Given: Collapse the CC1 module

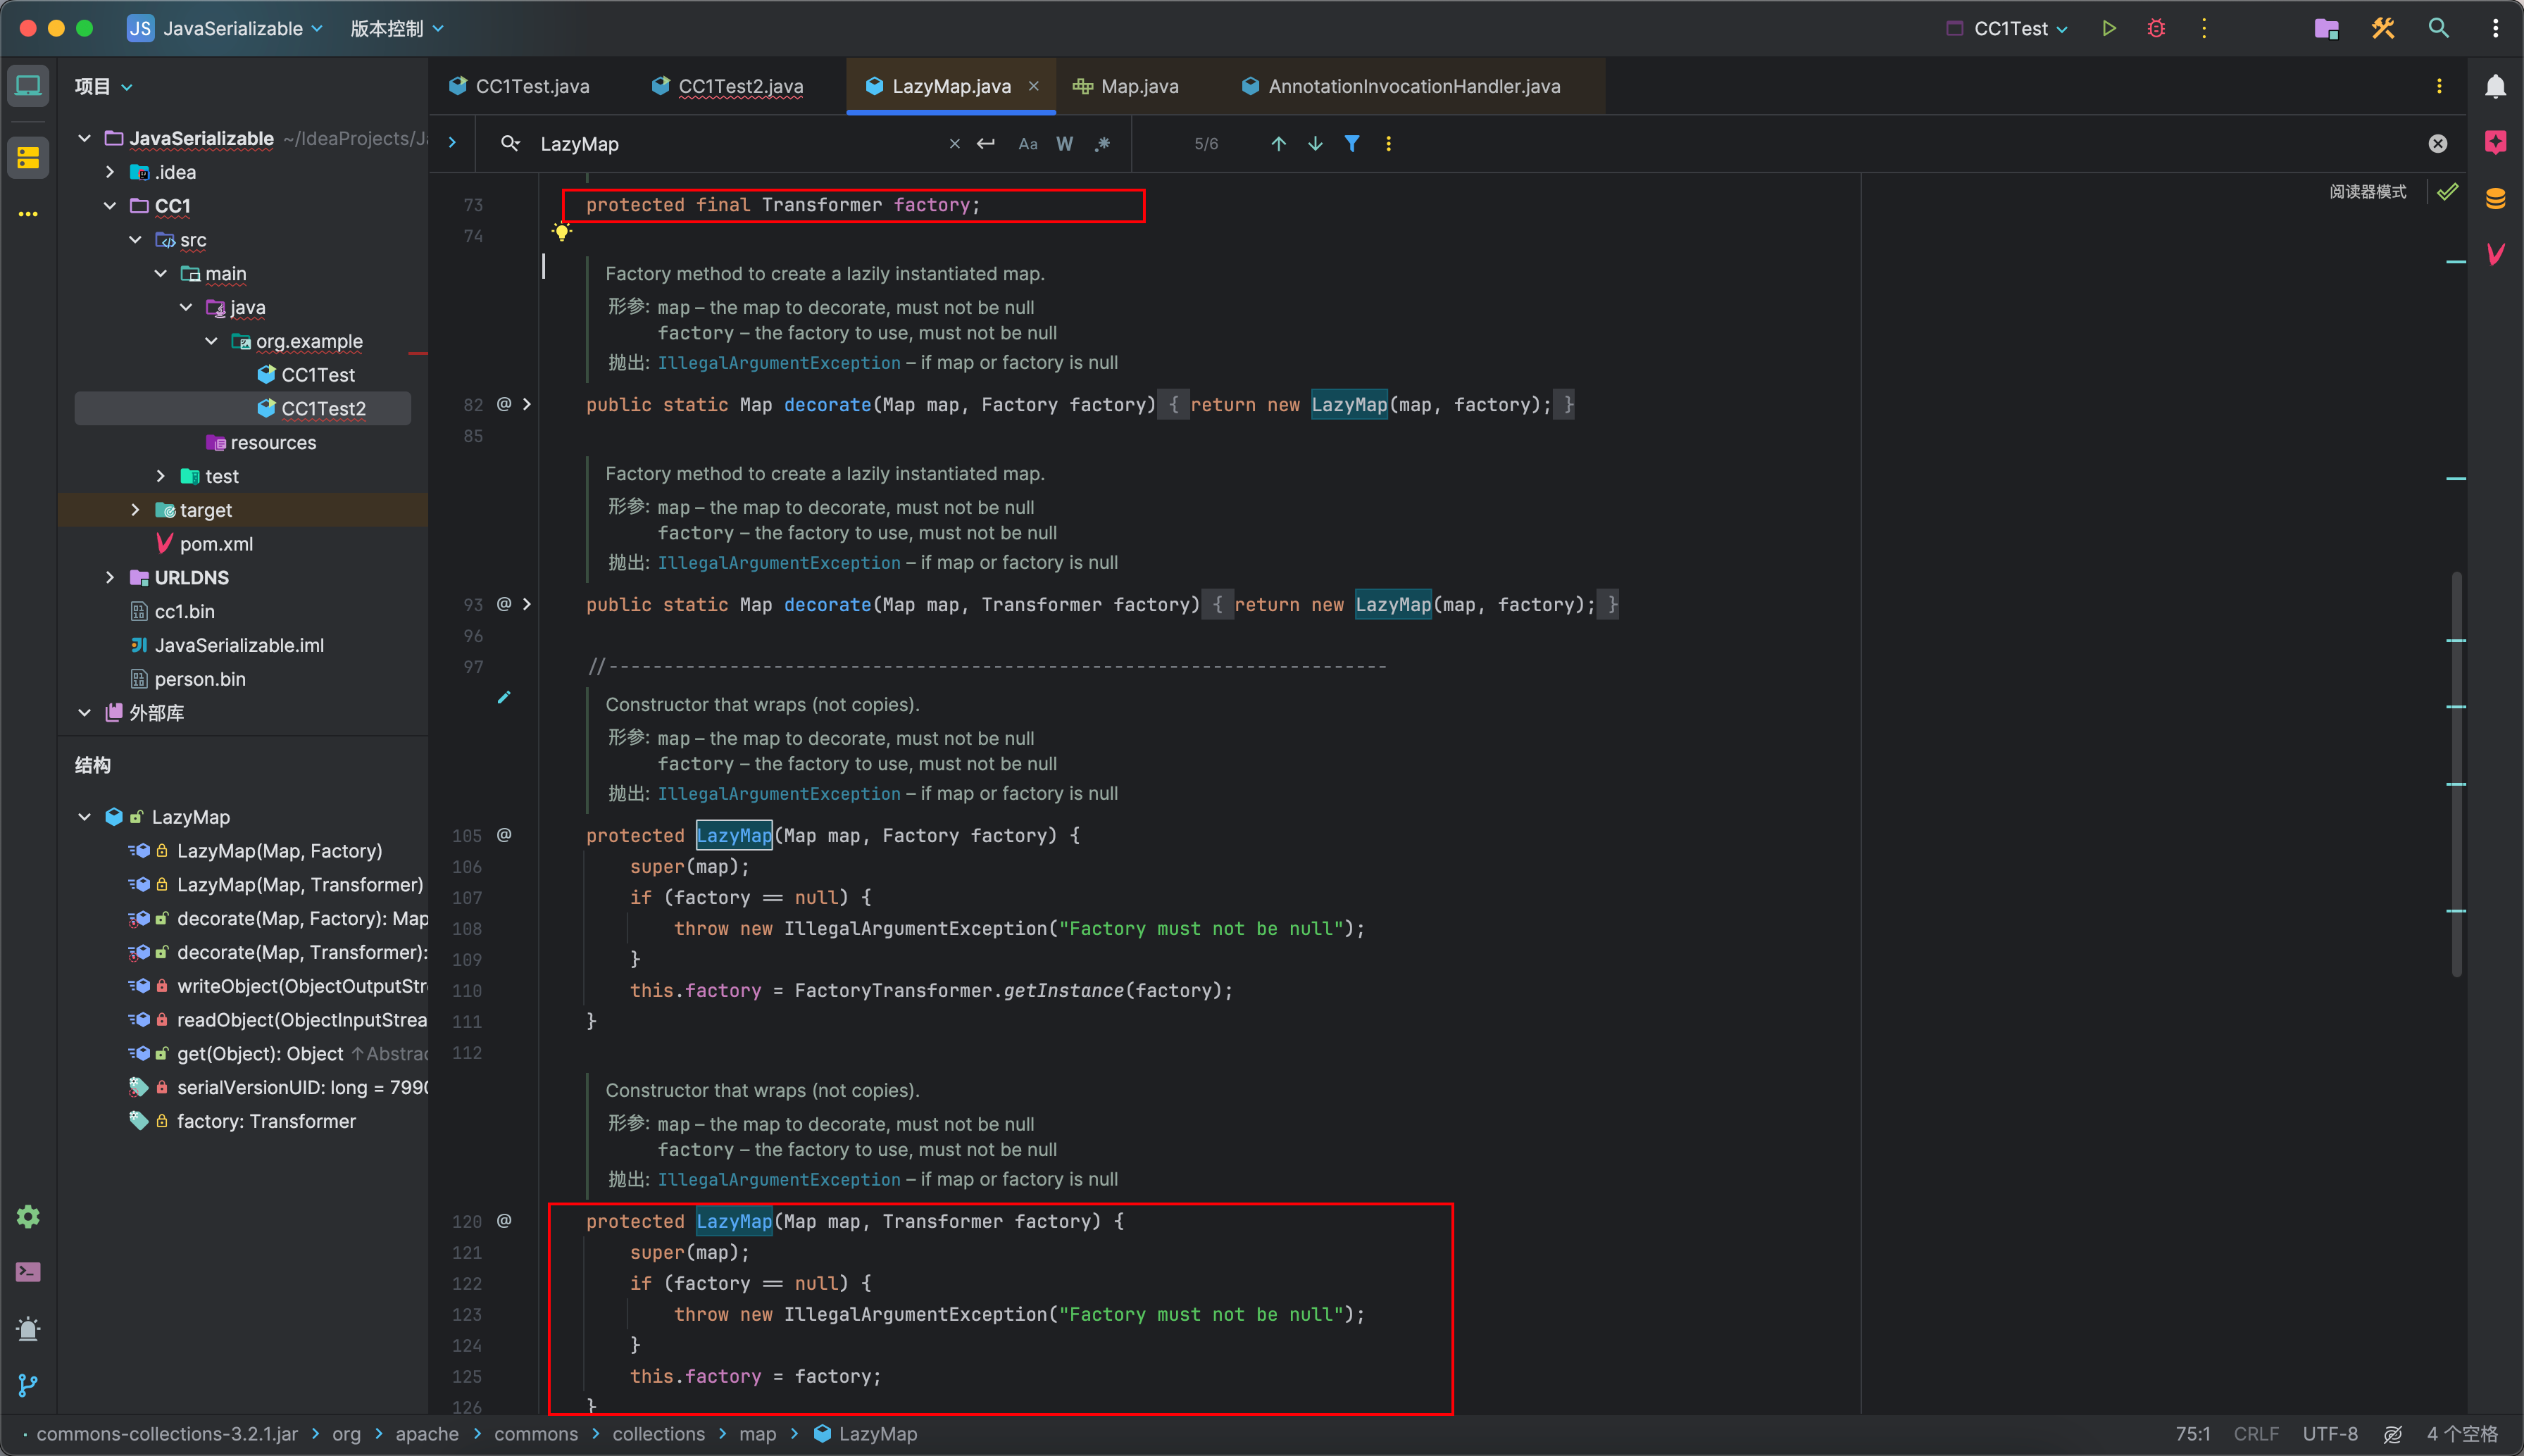Looking at the screenshot, I should pyautogui.click(x=110, y=206).
